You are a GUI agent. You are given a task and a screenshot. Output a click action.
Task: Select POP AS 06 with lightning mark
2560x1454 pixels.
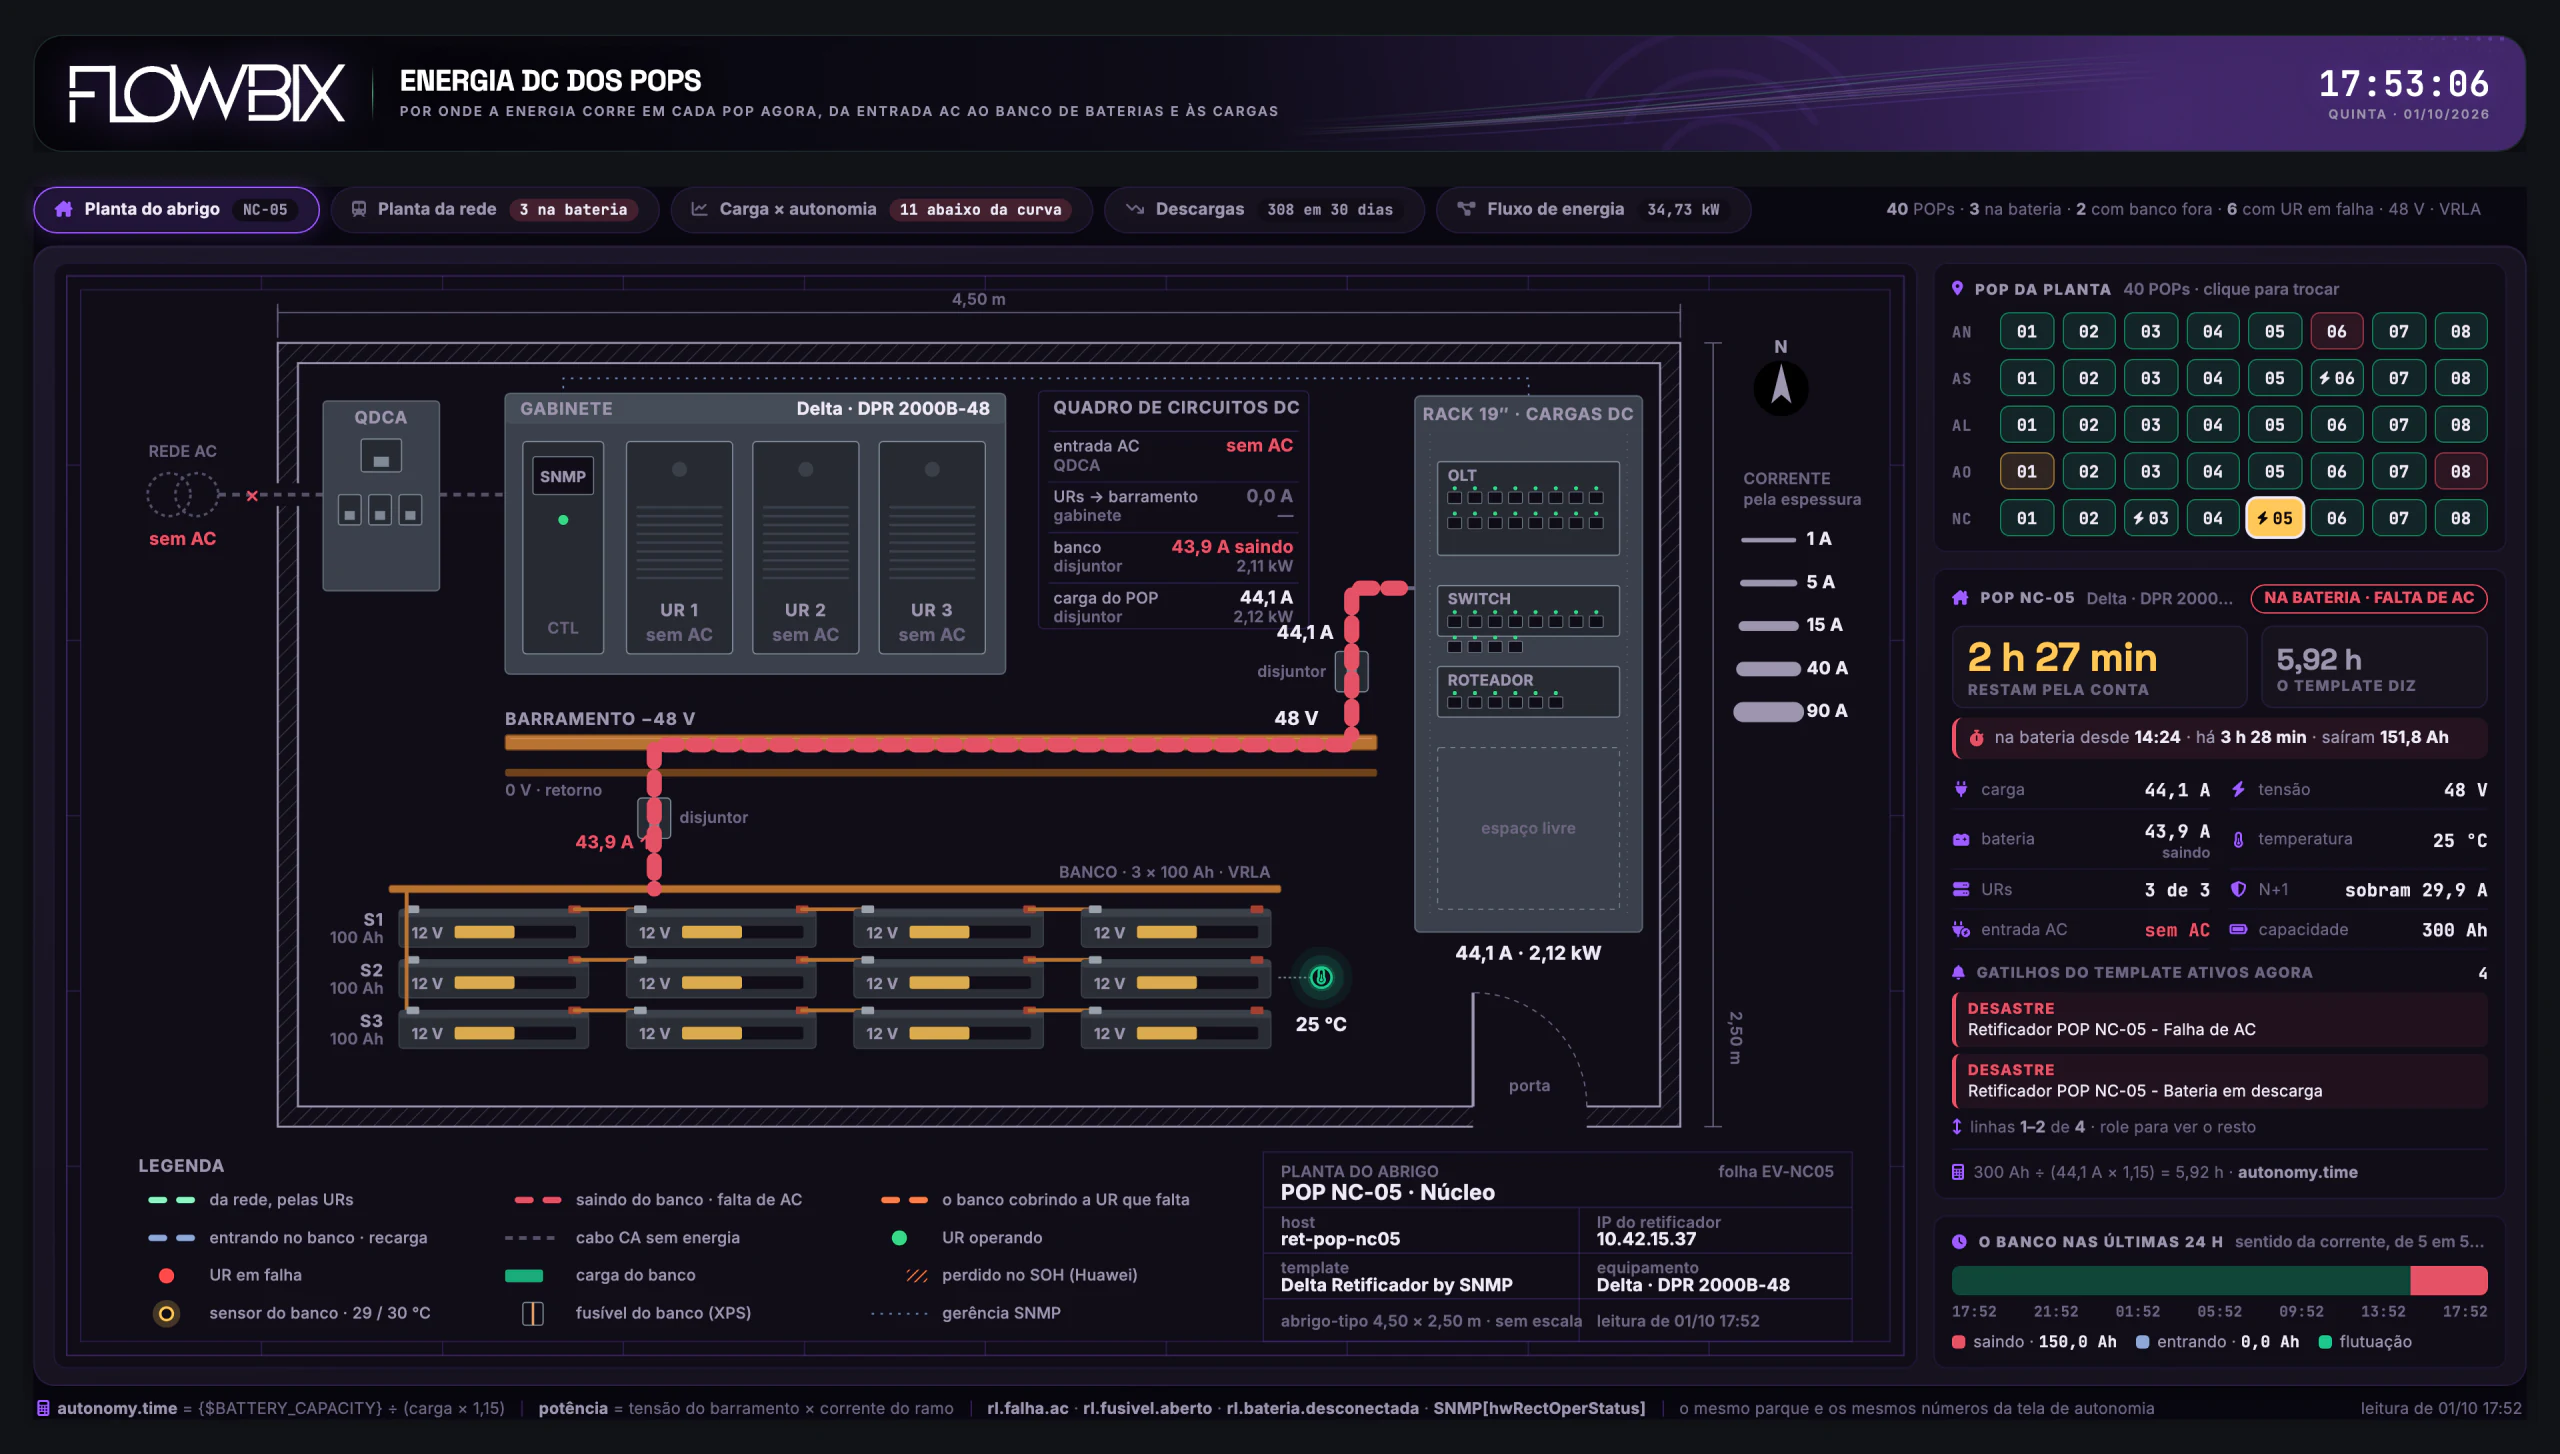coord(2337,378)
